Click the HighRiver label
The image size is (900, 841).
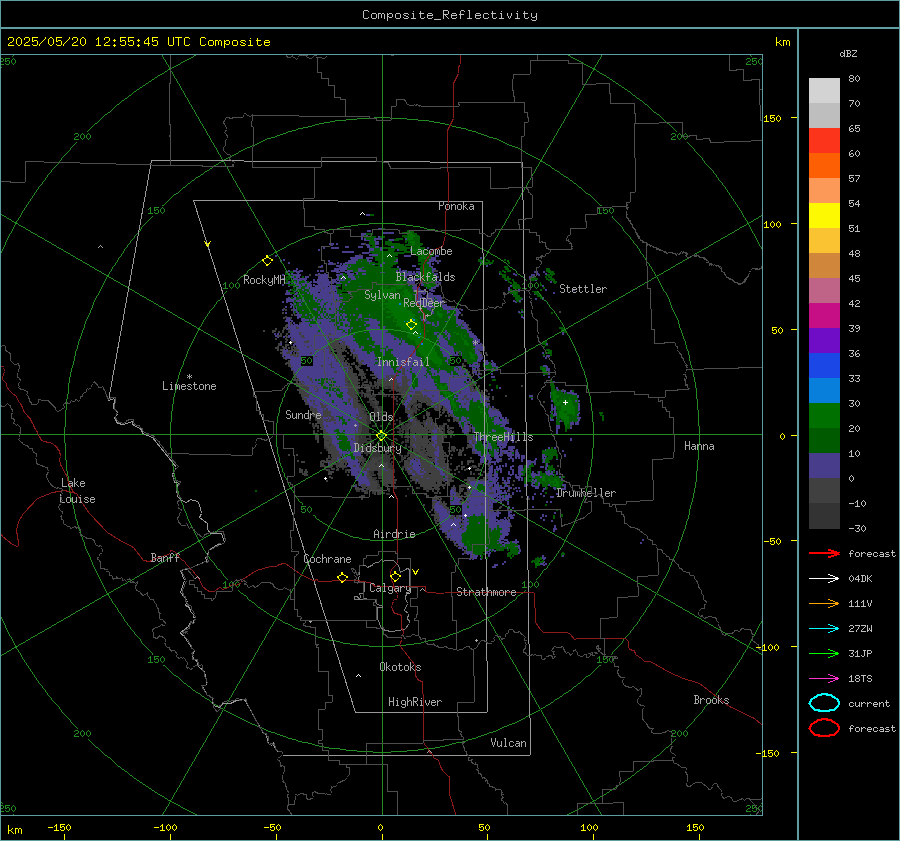click(415, 702)
